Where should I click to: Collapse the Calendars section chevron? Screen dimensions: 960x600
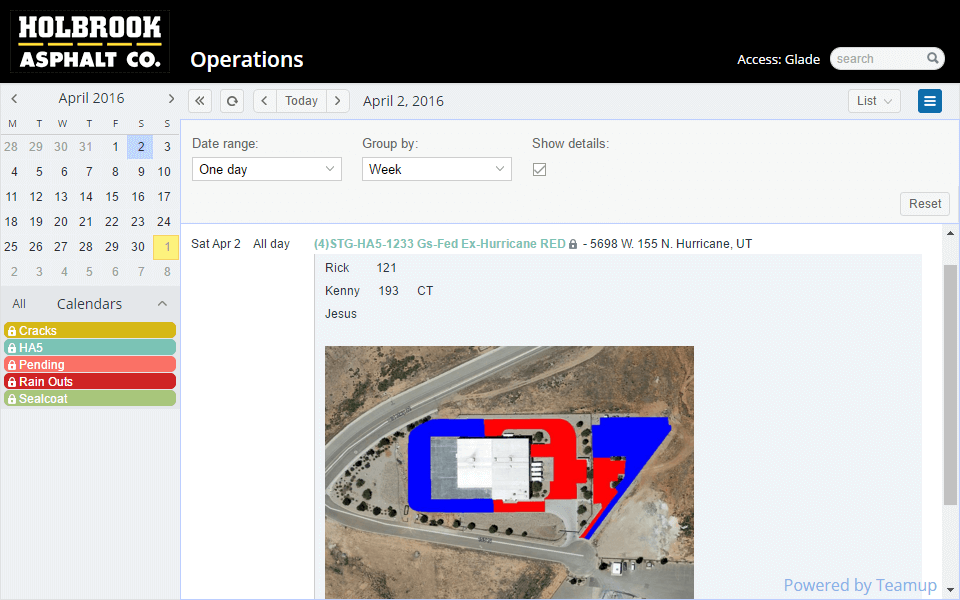[162, 304]
